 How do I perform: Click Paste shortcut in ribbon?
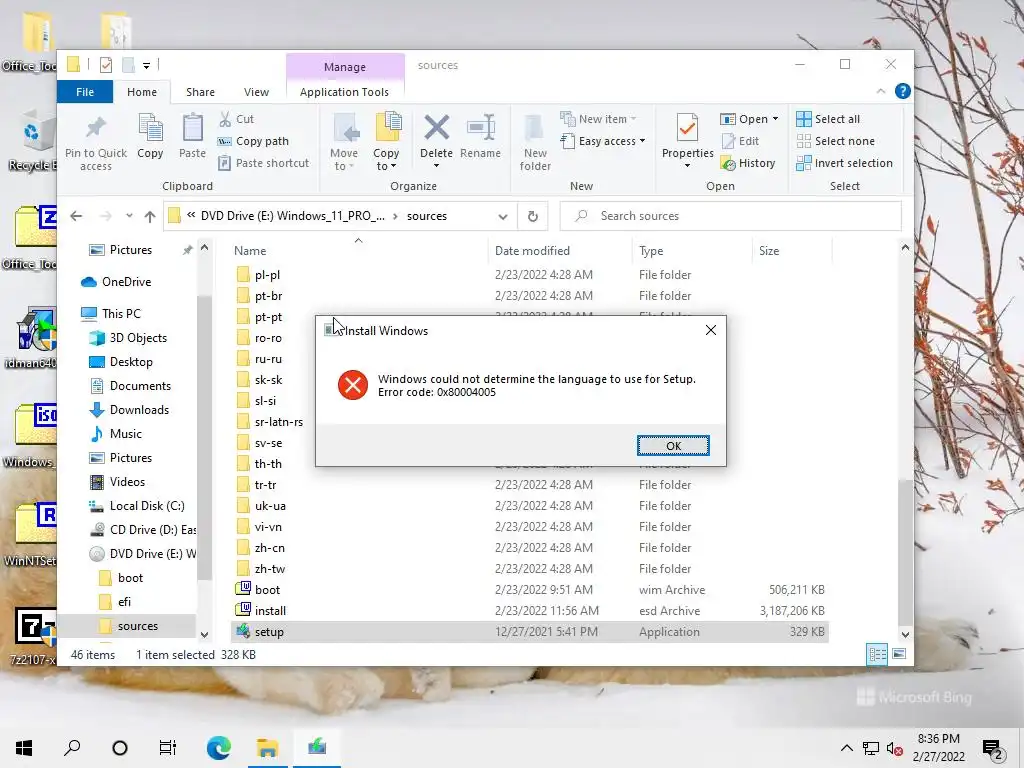click(x=264, y=163)
